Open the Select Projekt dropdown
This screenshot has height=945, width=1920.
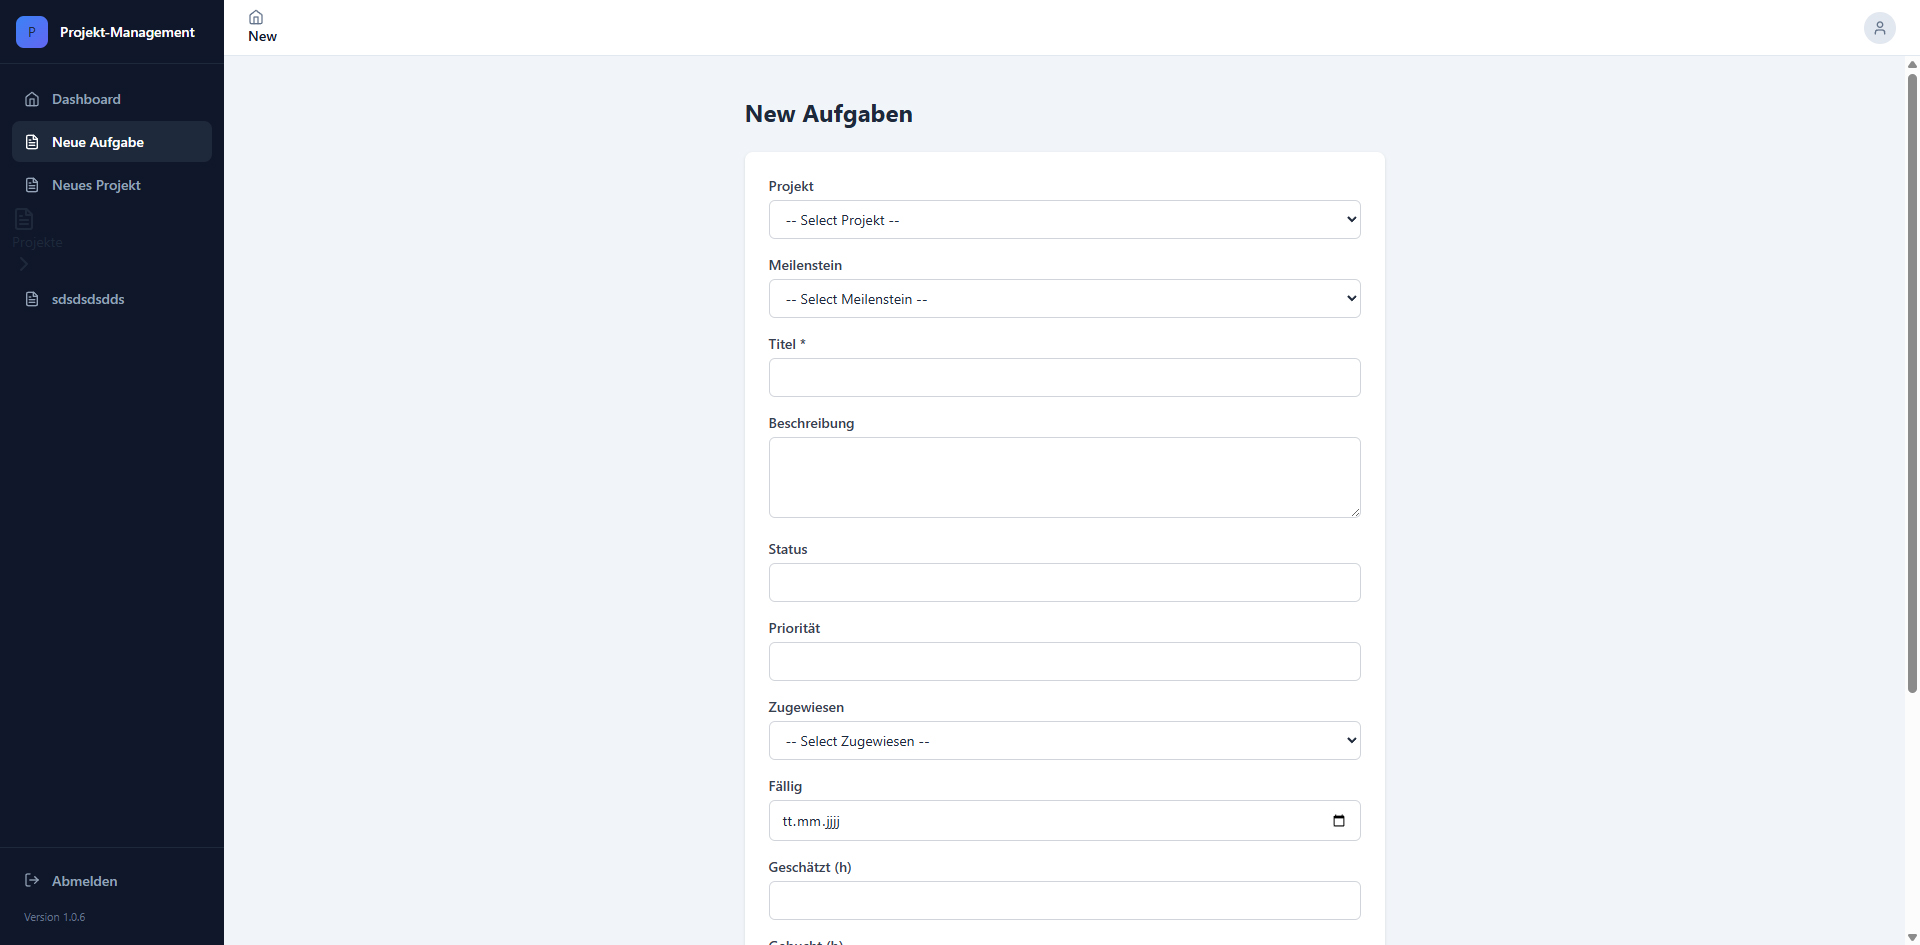click(1064, 220)
